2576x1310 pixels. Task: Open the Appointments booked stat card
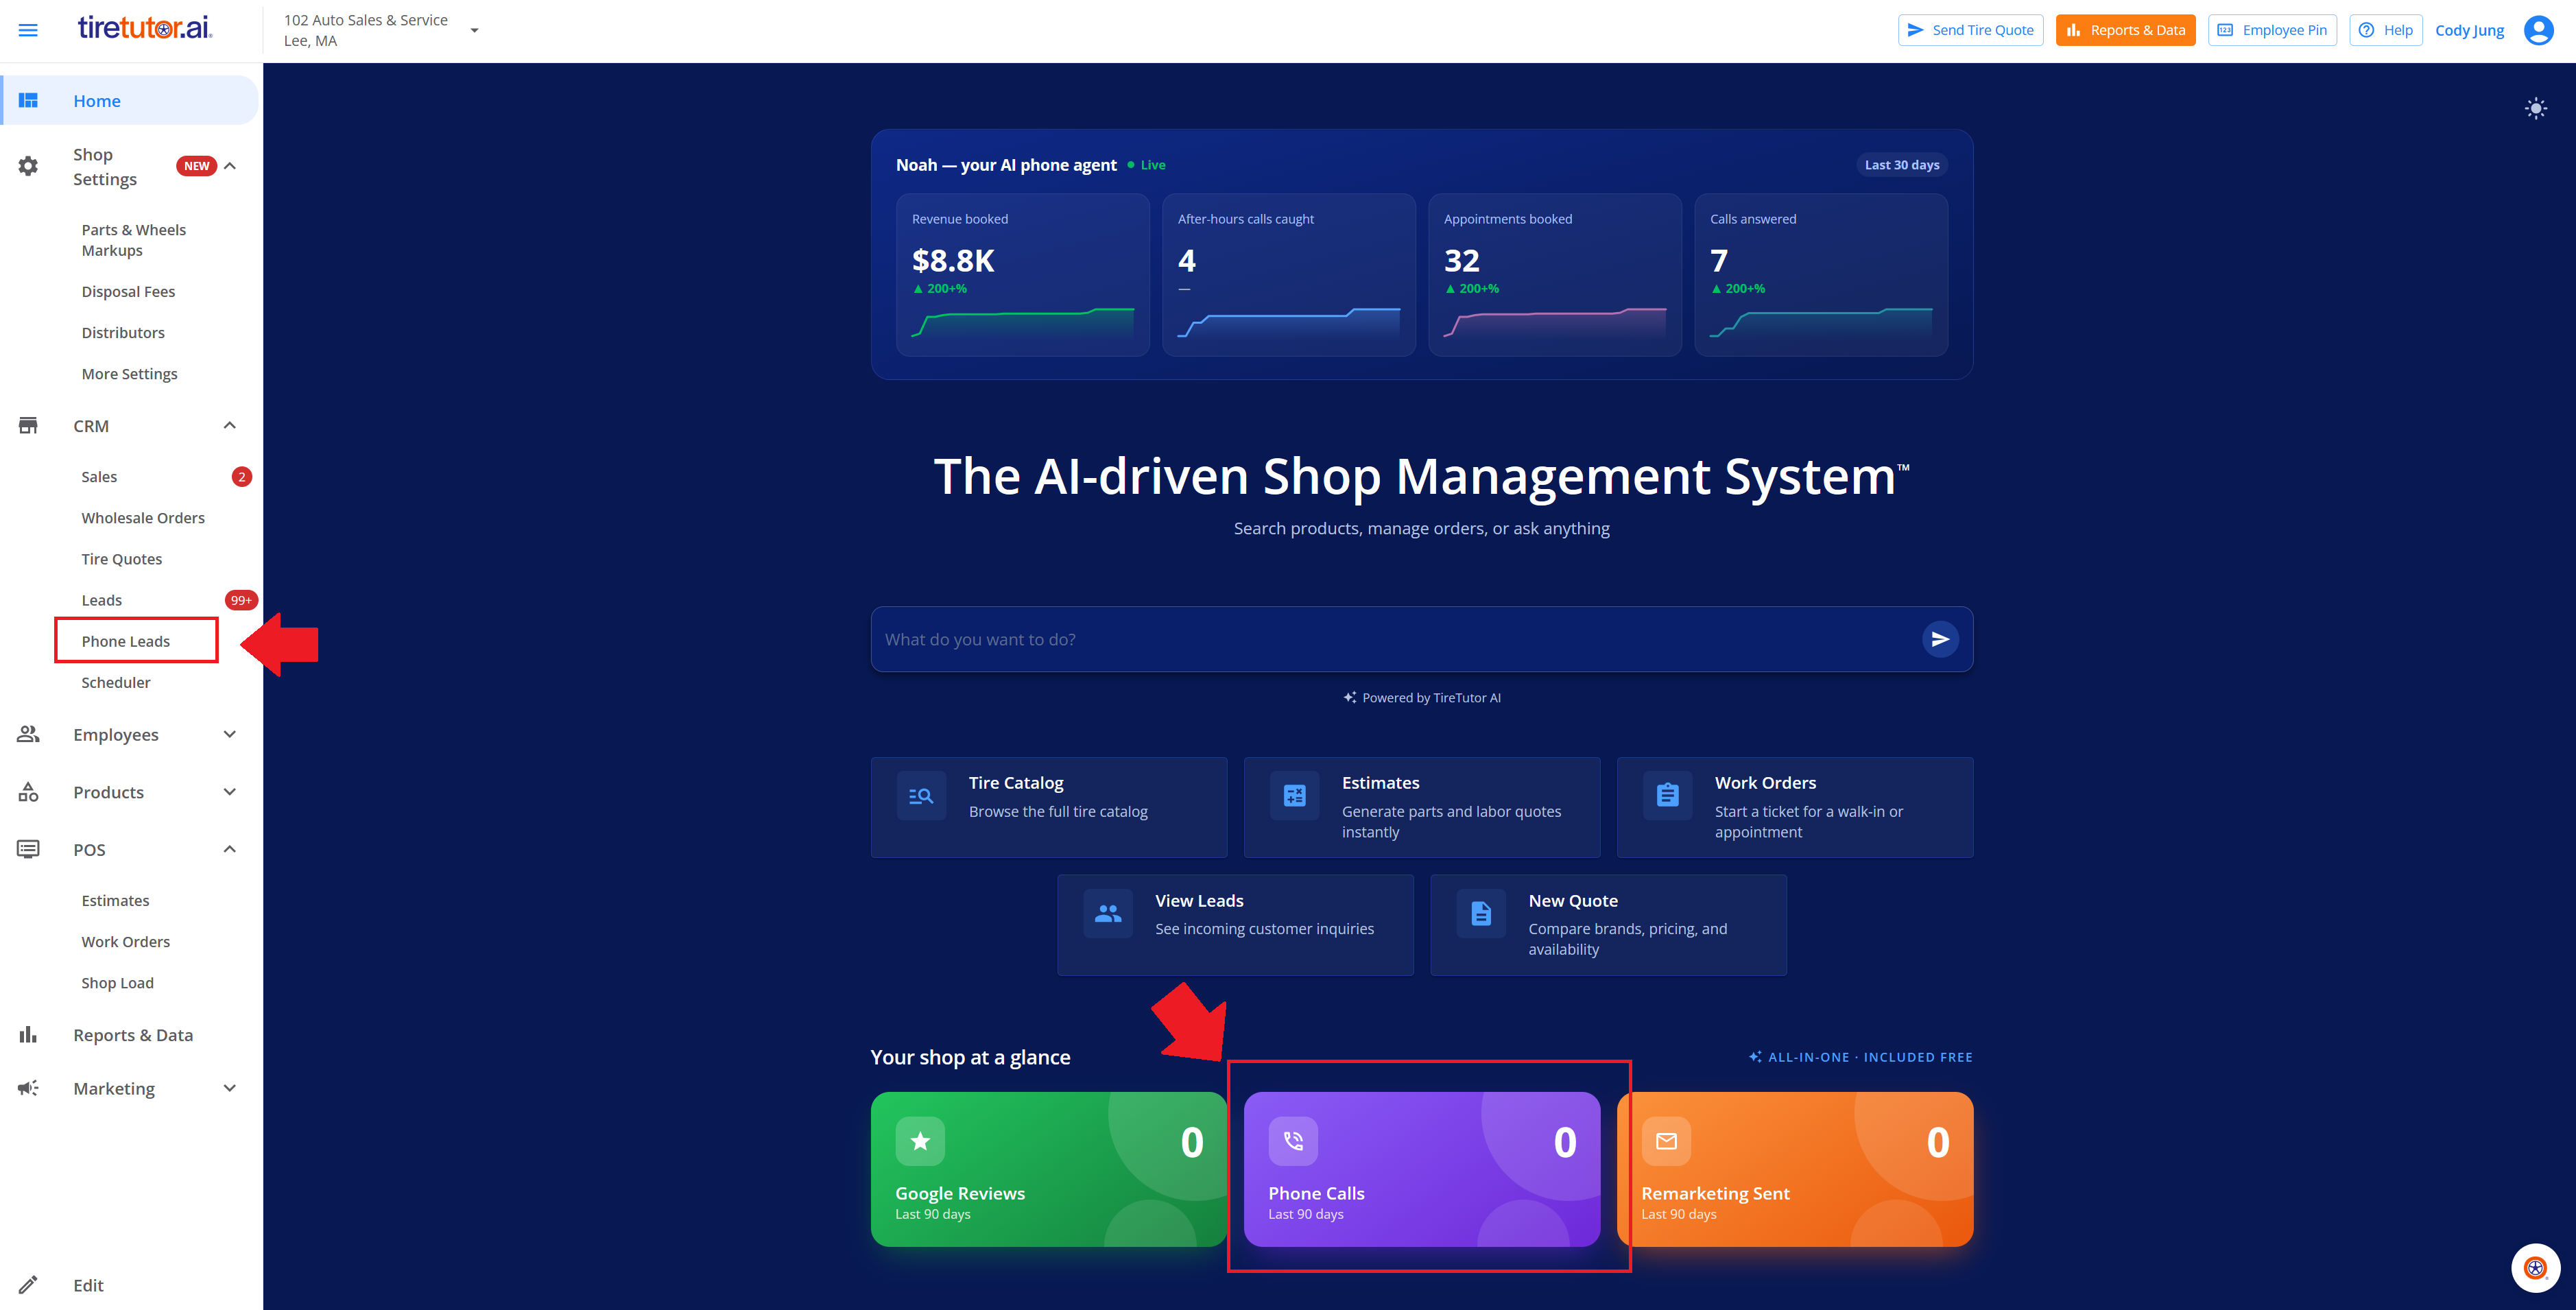[1554, 275]
